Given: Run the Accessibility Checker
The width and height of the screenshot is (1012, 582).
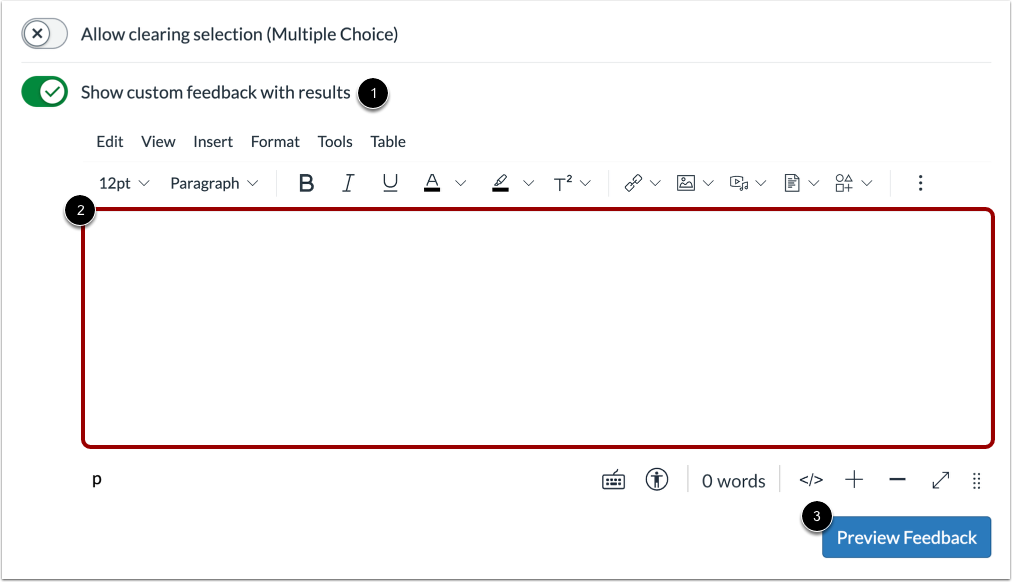Looking at the screenshot, I should (657, 480).
